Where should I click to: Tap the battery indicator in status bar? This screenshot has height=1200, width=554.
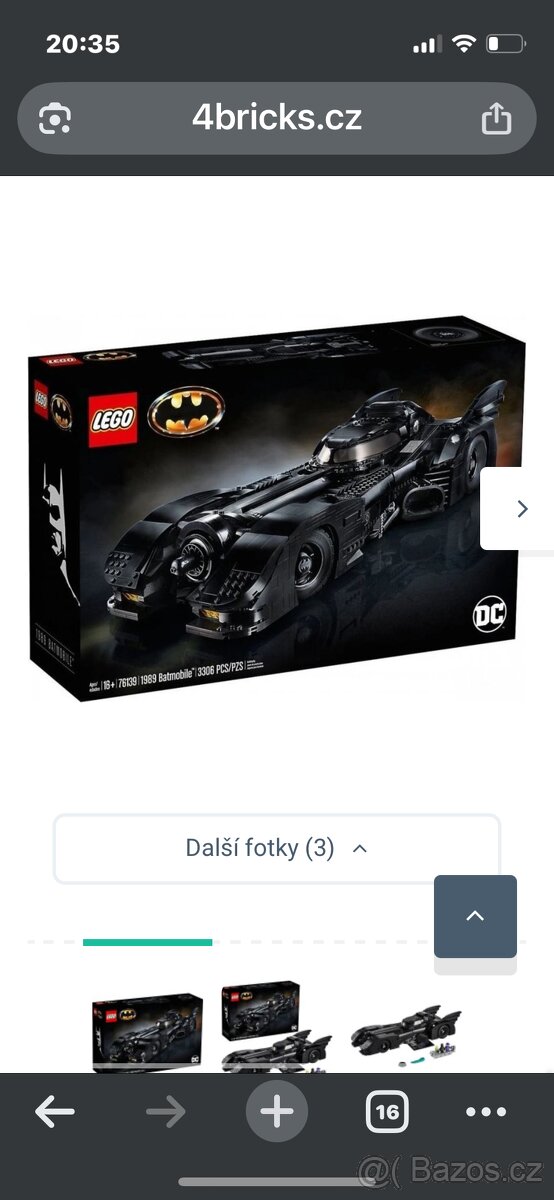point(505,44)
